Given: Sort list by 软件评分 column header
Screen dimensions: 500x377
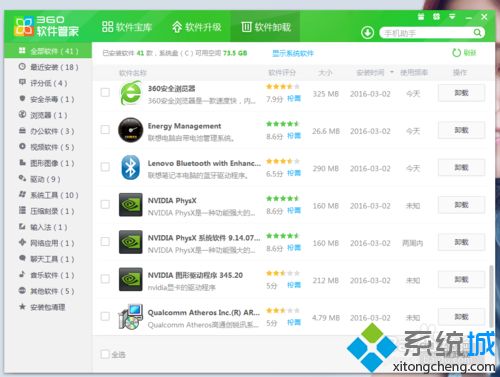Looking at the screenshot, I should 282,72.
